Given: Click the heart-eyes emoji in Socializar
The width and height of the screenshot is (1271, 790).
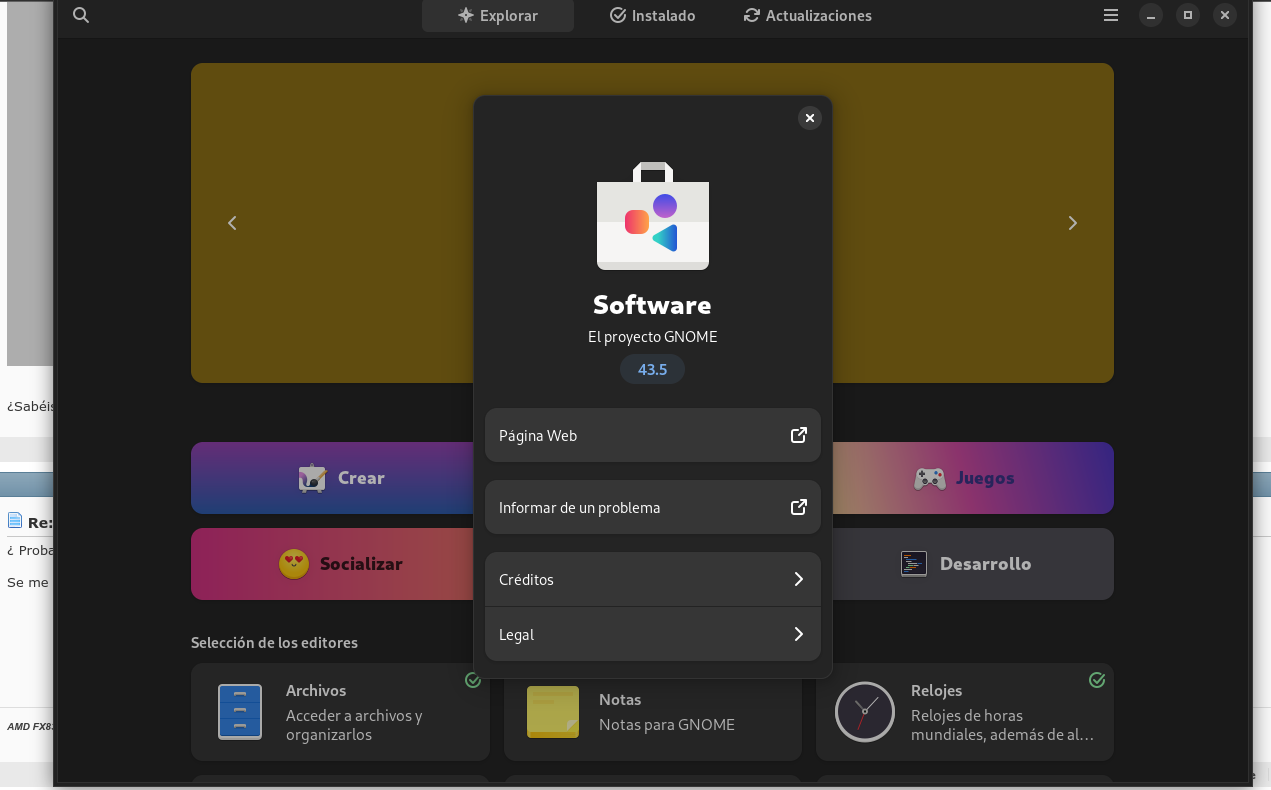Looking at the screenshot, I should pyautogui.click(x=294, y=564).
